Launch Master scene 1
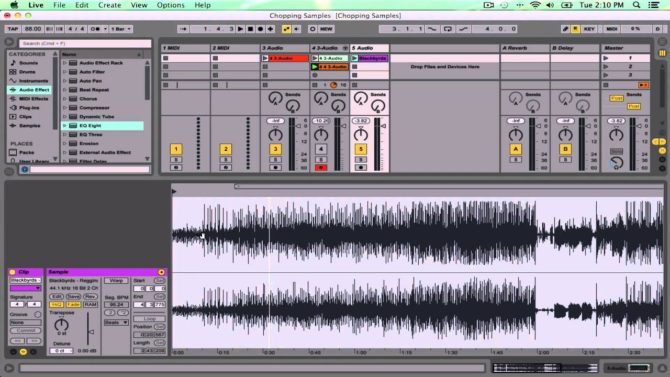 tap(605, 58)
